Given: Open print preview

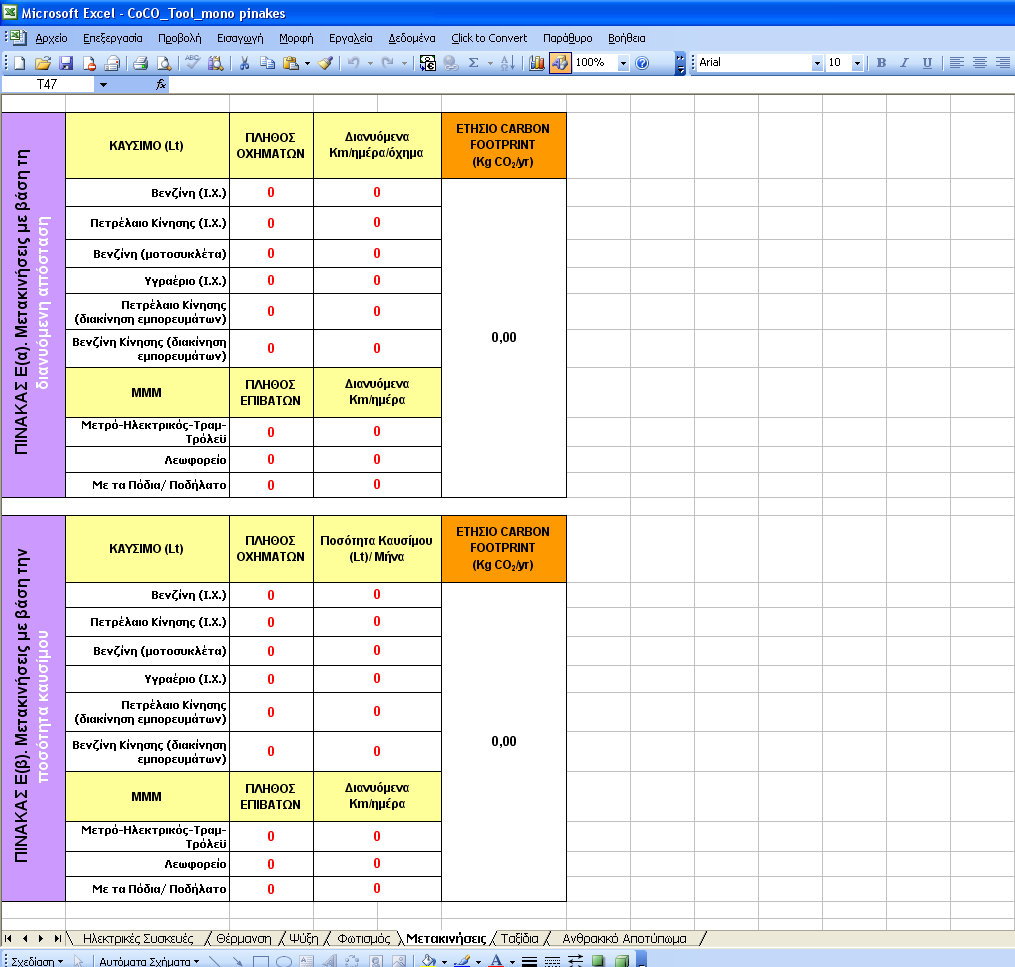Looking at the screenshot, I should tap(164, 63).
